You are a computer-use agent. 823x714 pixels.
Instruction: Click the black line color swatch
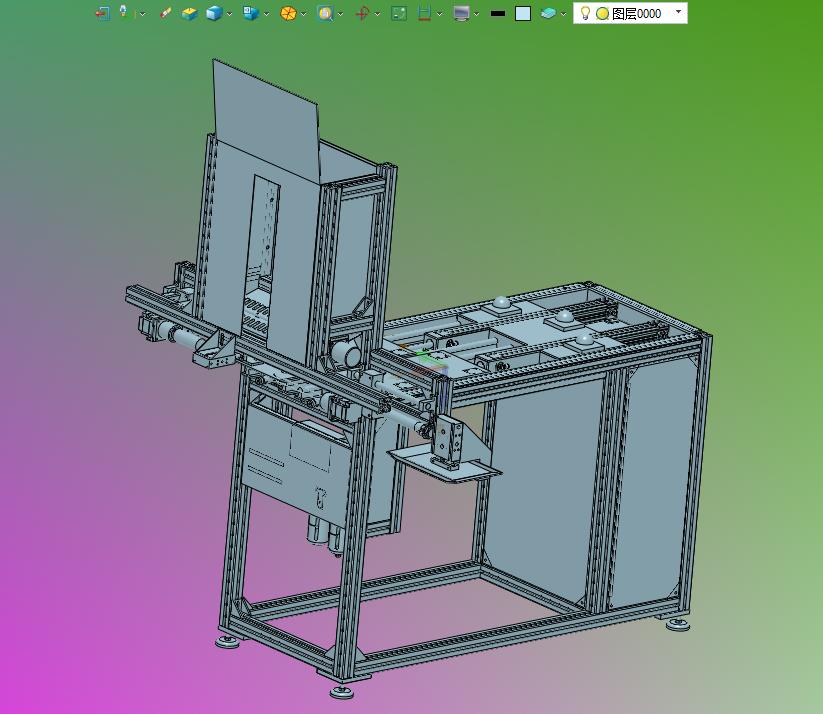pos(498,14)
